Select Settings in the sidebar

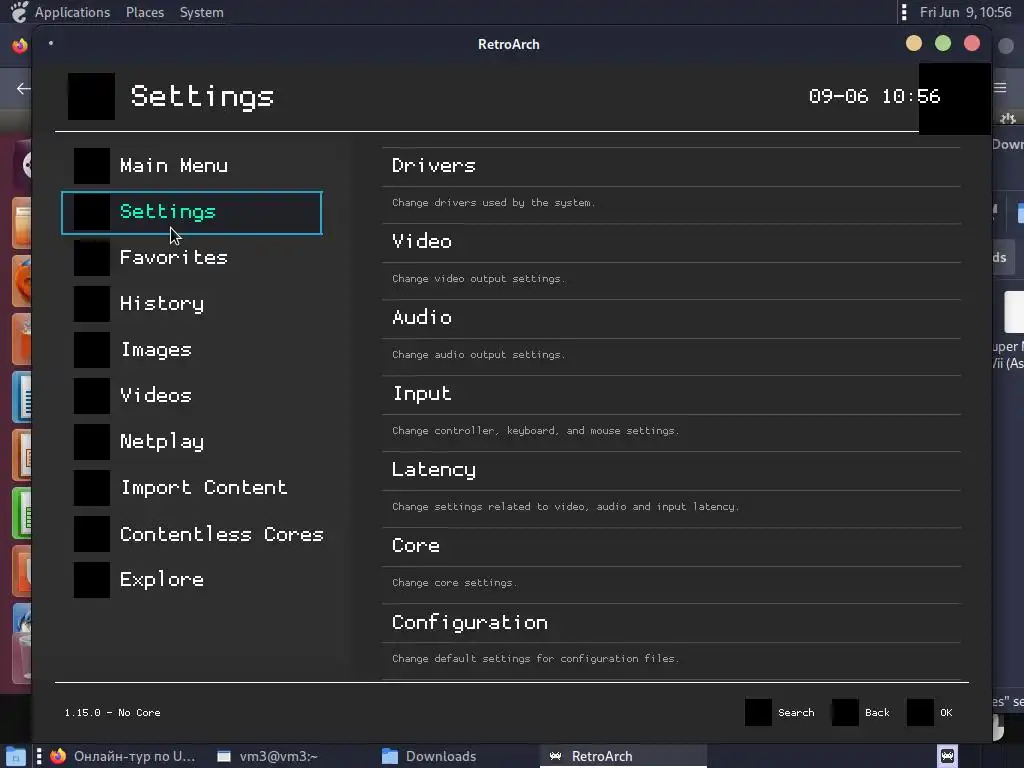coord(191,212)
